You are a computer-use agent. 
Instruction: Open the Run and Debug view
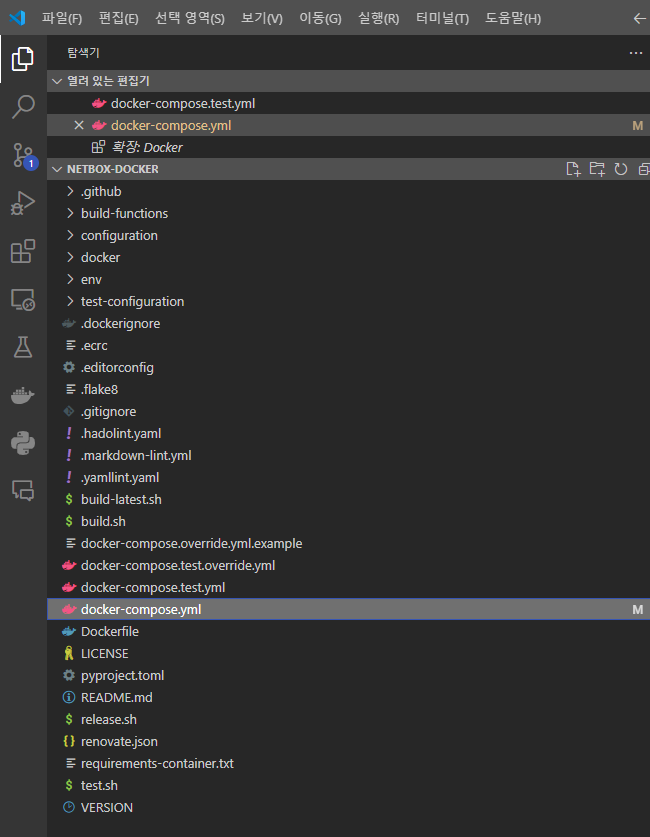click(x=22, y=203)
